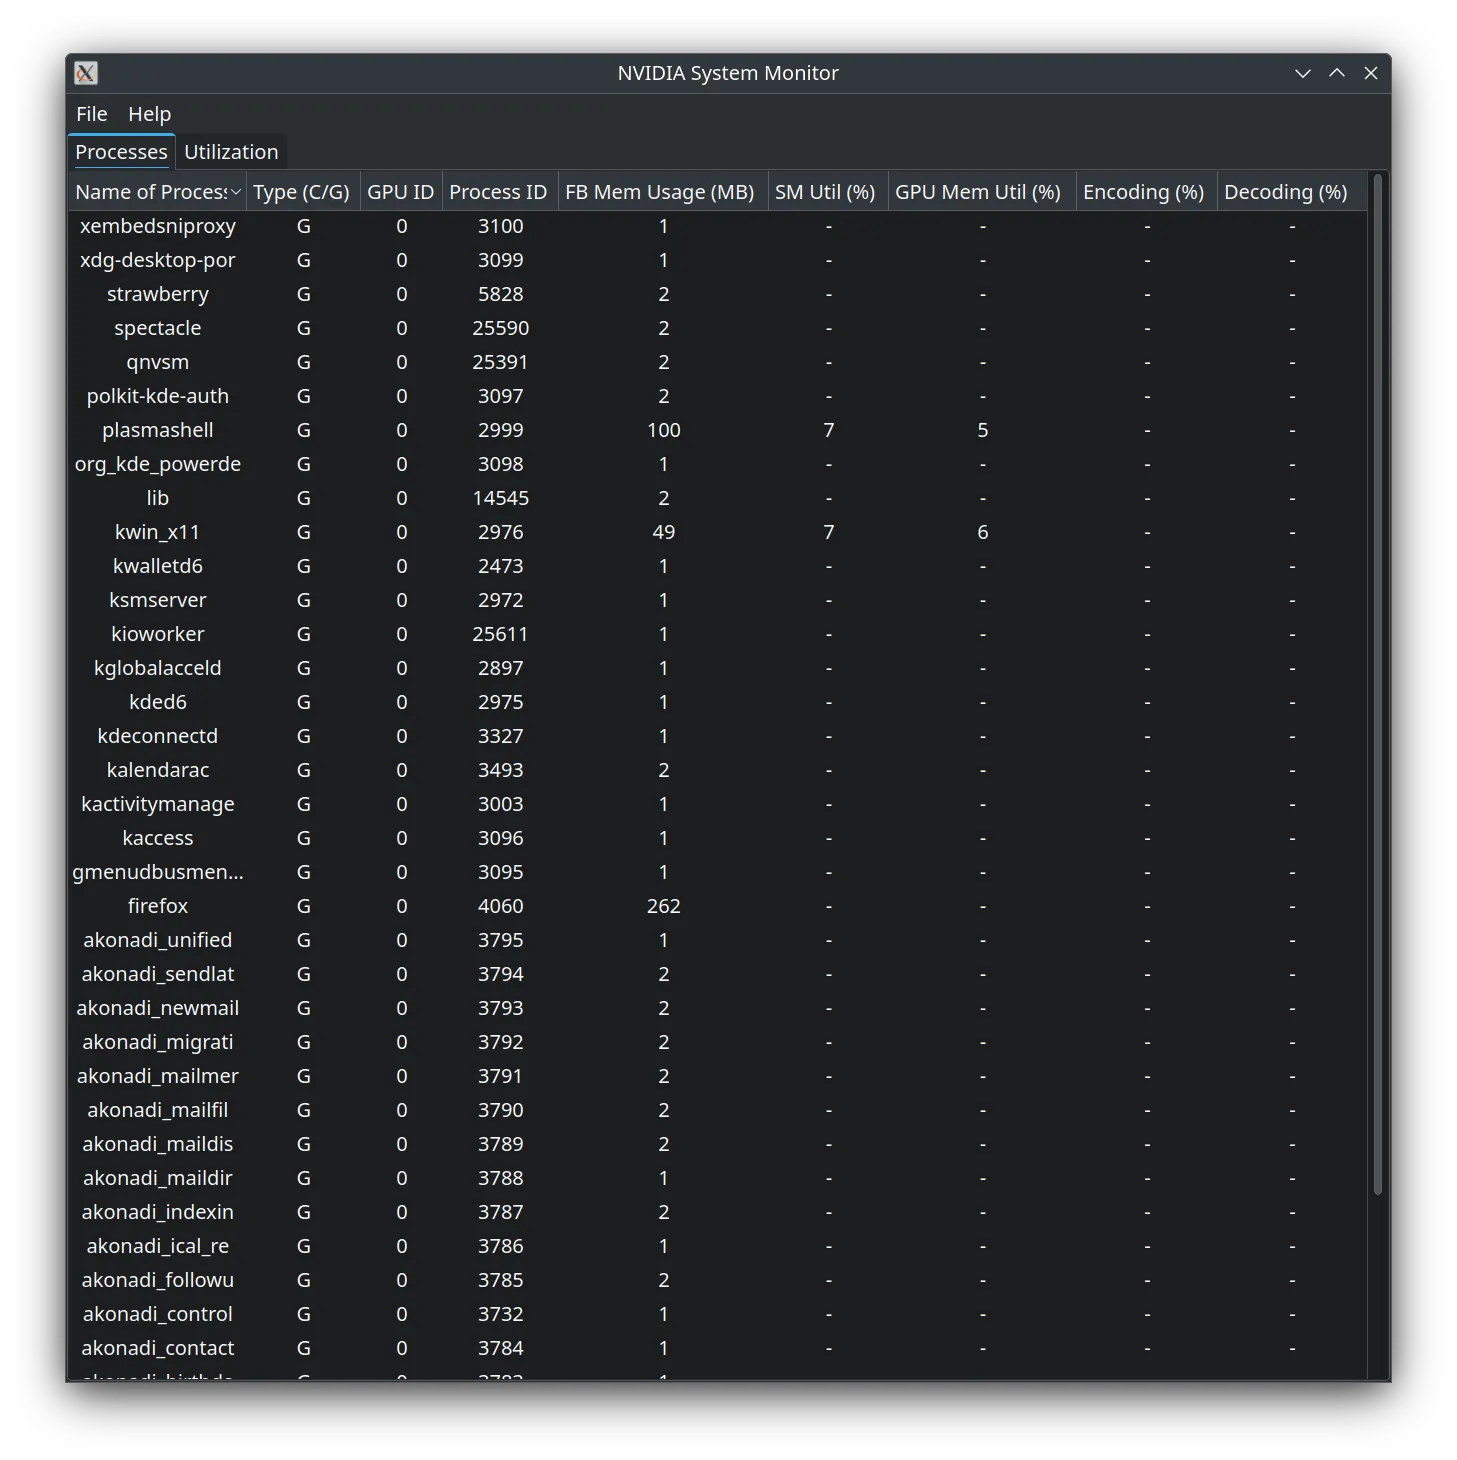Select the kwin_x11 process row
Image resolution: width=1457 pixels, height=1460 pixels.
tap(158, 532)
